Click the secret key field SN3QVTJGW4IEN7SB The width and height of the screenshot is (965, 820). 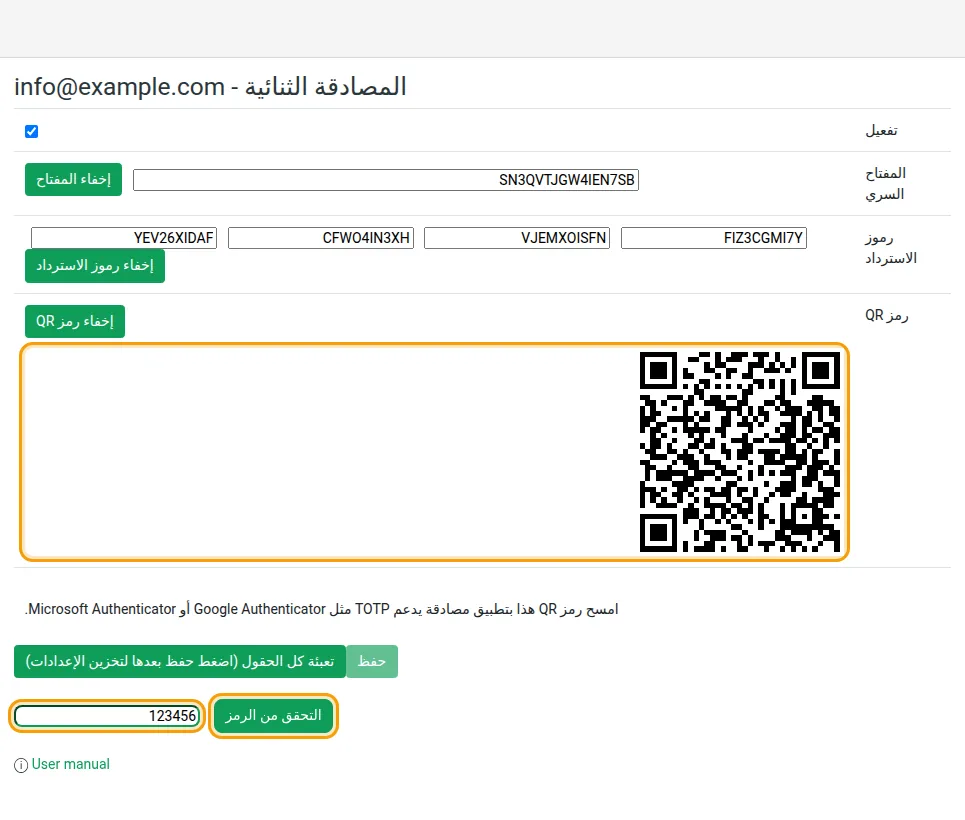point(386,180)
